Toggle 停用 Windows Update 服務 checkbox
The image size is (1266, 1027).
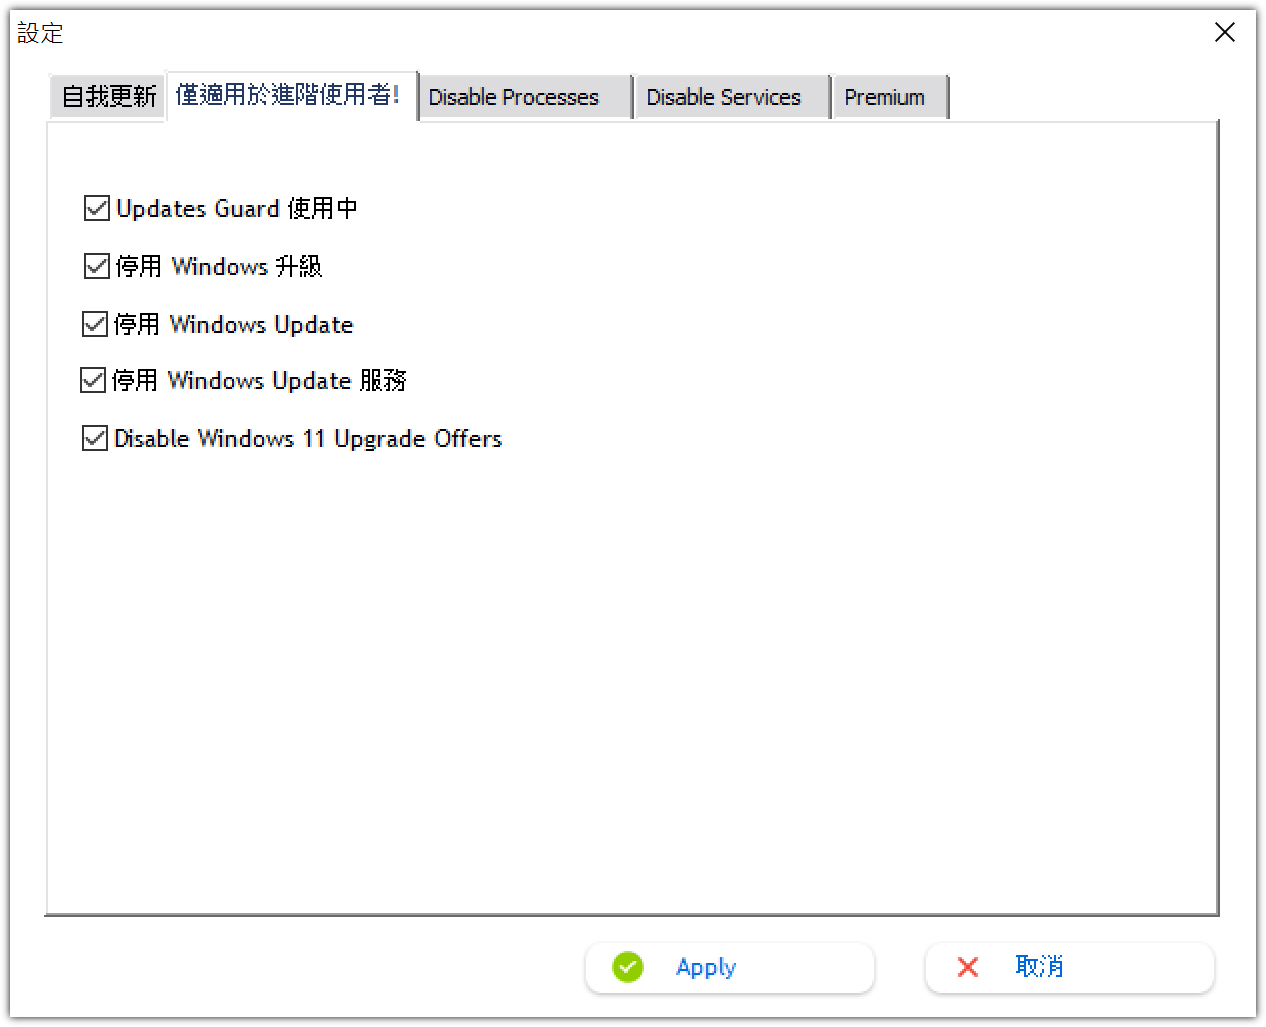click(x=93, y=380)
